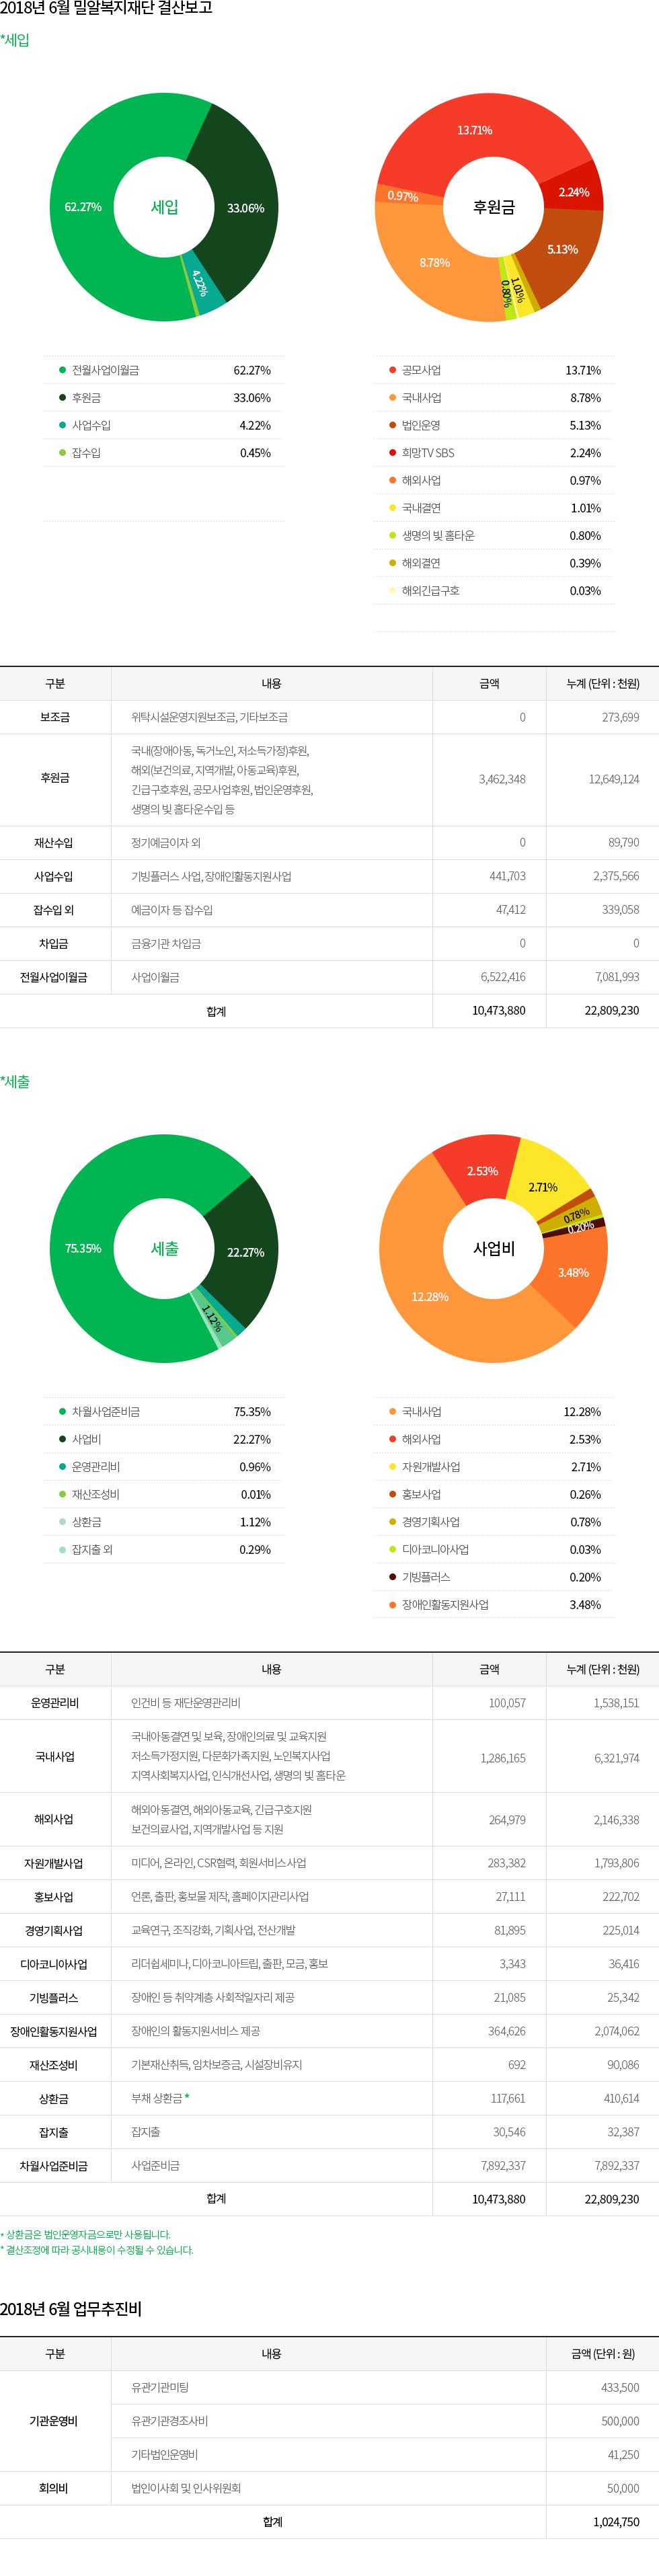The image size is (659, 2576).
Task: Click the red legend dot for 희망TV SBS
Action: click(x=392, y=453)
